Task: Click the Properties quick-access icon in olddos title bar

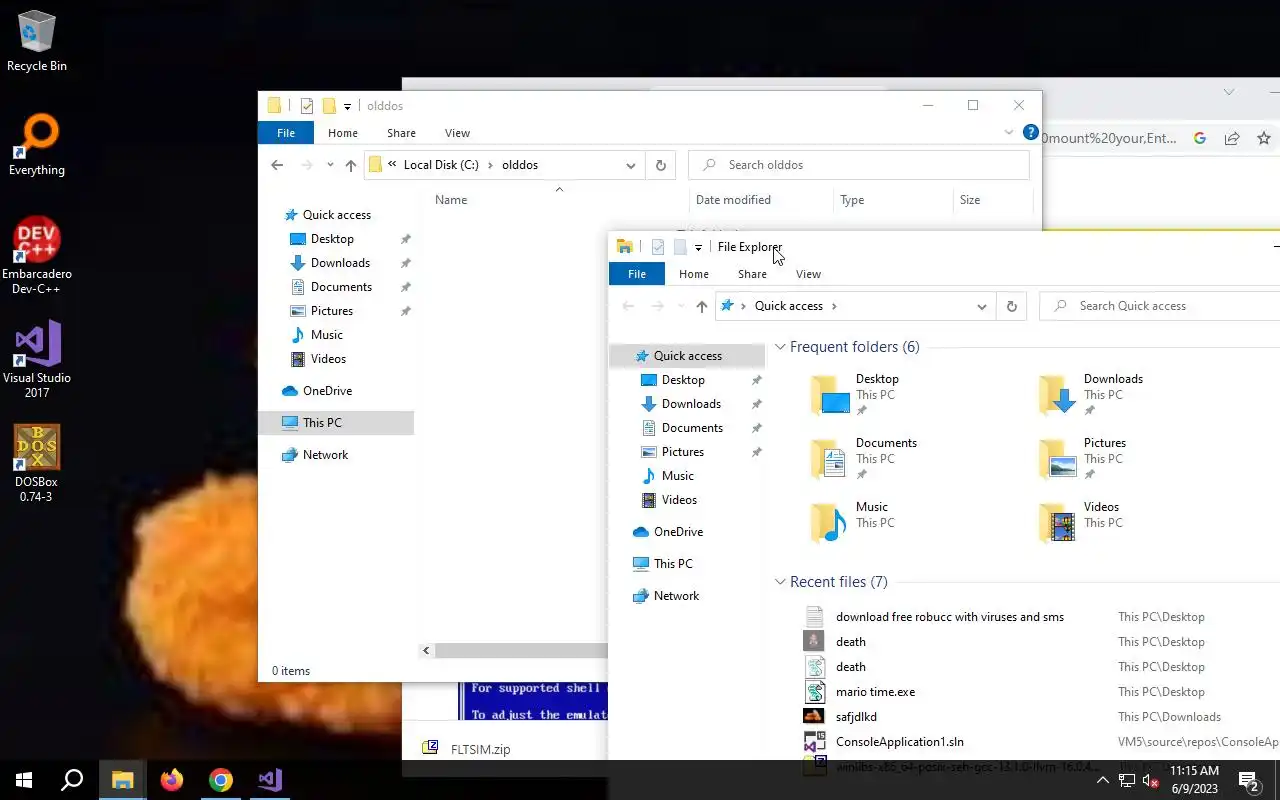Action: [x=307, y=106]
